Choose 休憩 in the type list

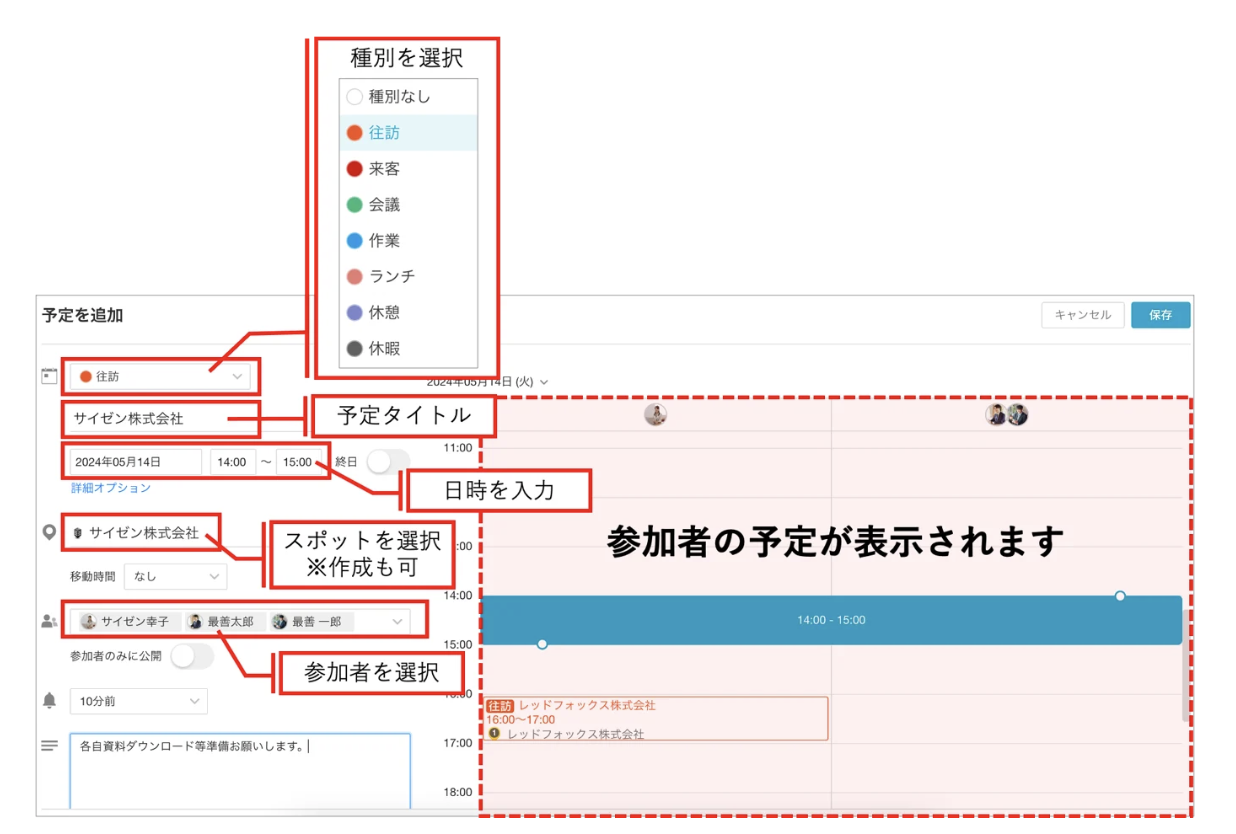[x=408, y=313]
